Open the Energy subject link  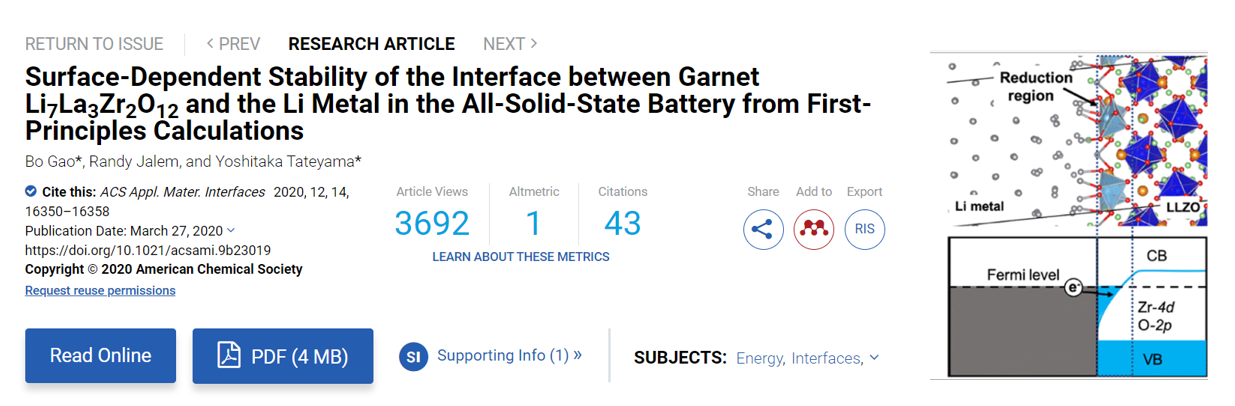[x=761, y=358]
